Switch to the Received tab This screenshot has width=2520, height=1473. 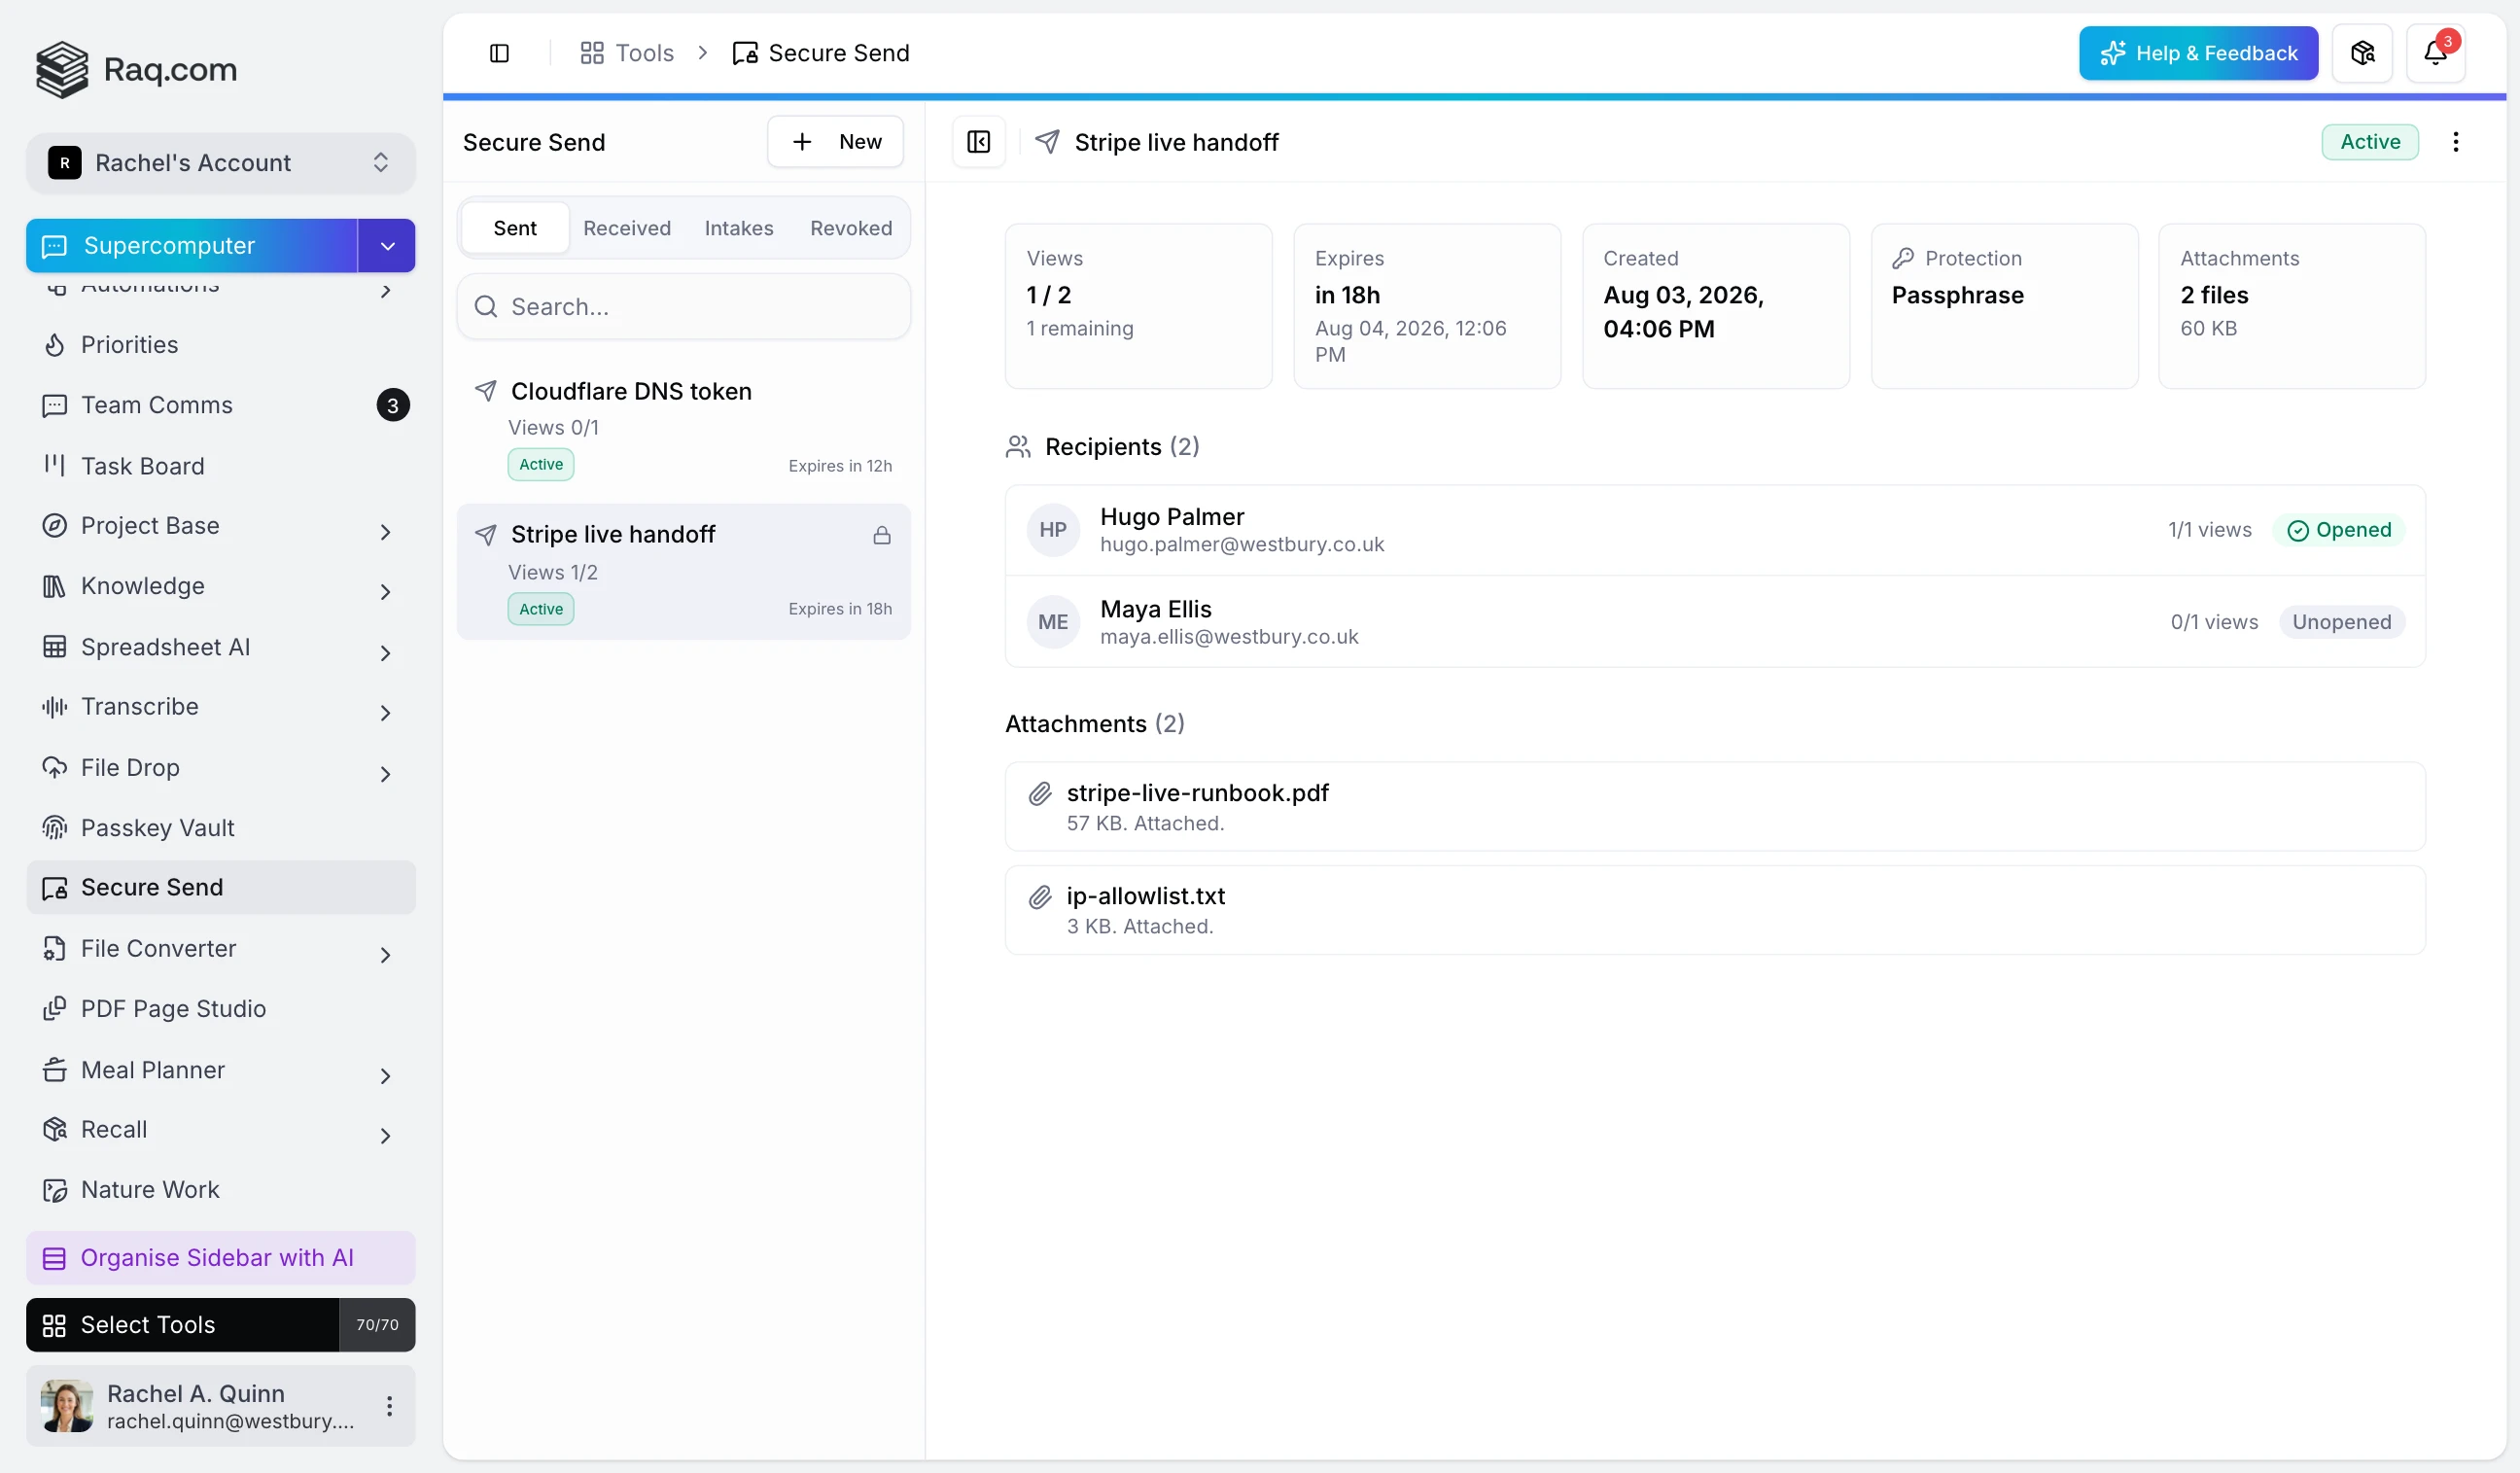627,228
